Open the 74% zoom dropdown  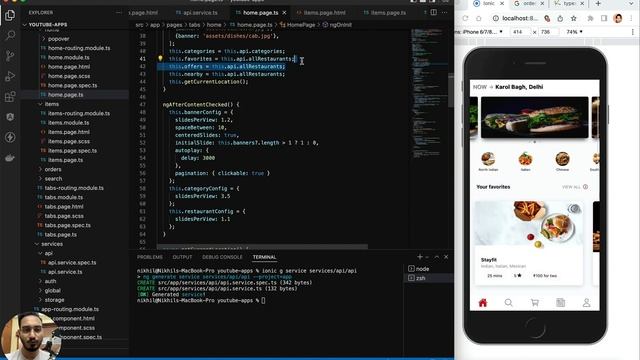(x=574, y=32)
